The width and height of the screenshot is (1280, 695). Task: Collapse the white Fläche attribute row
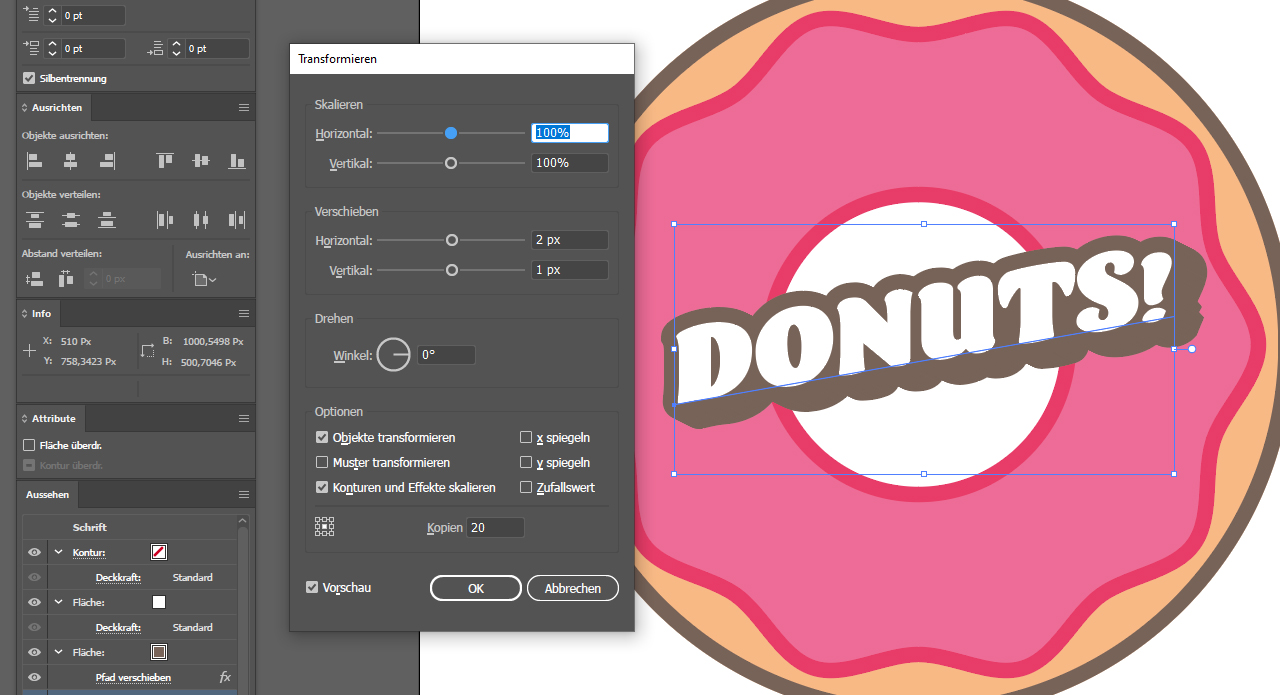58,602
